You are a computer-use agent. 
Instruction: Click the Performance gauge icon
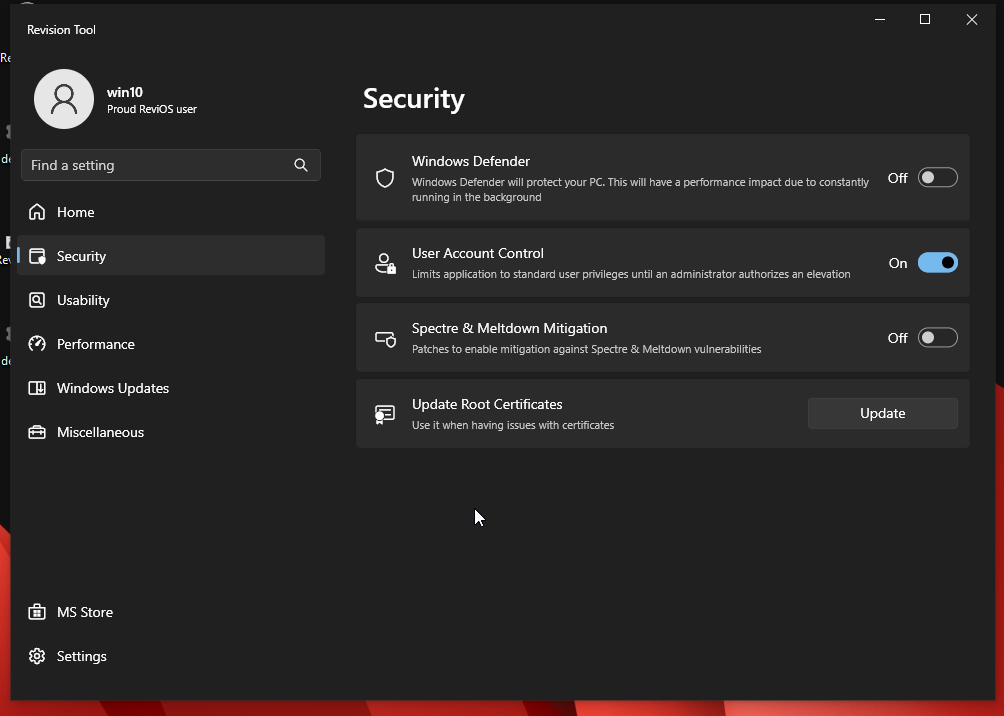(x=37, y=344)
